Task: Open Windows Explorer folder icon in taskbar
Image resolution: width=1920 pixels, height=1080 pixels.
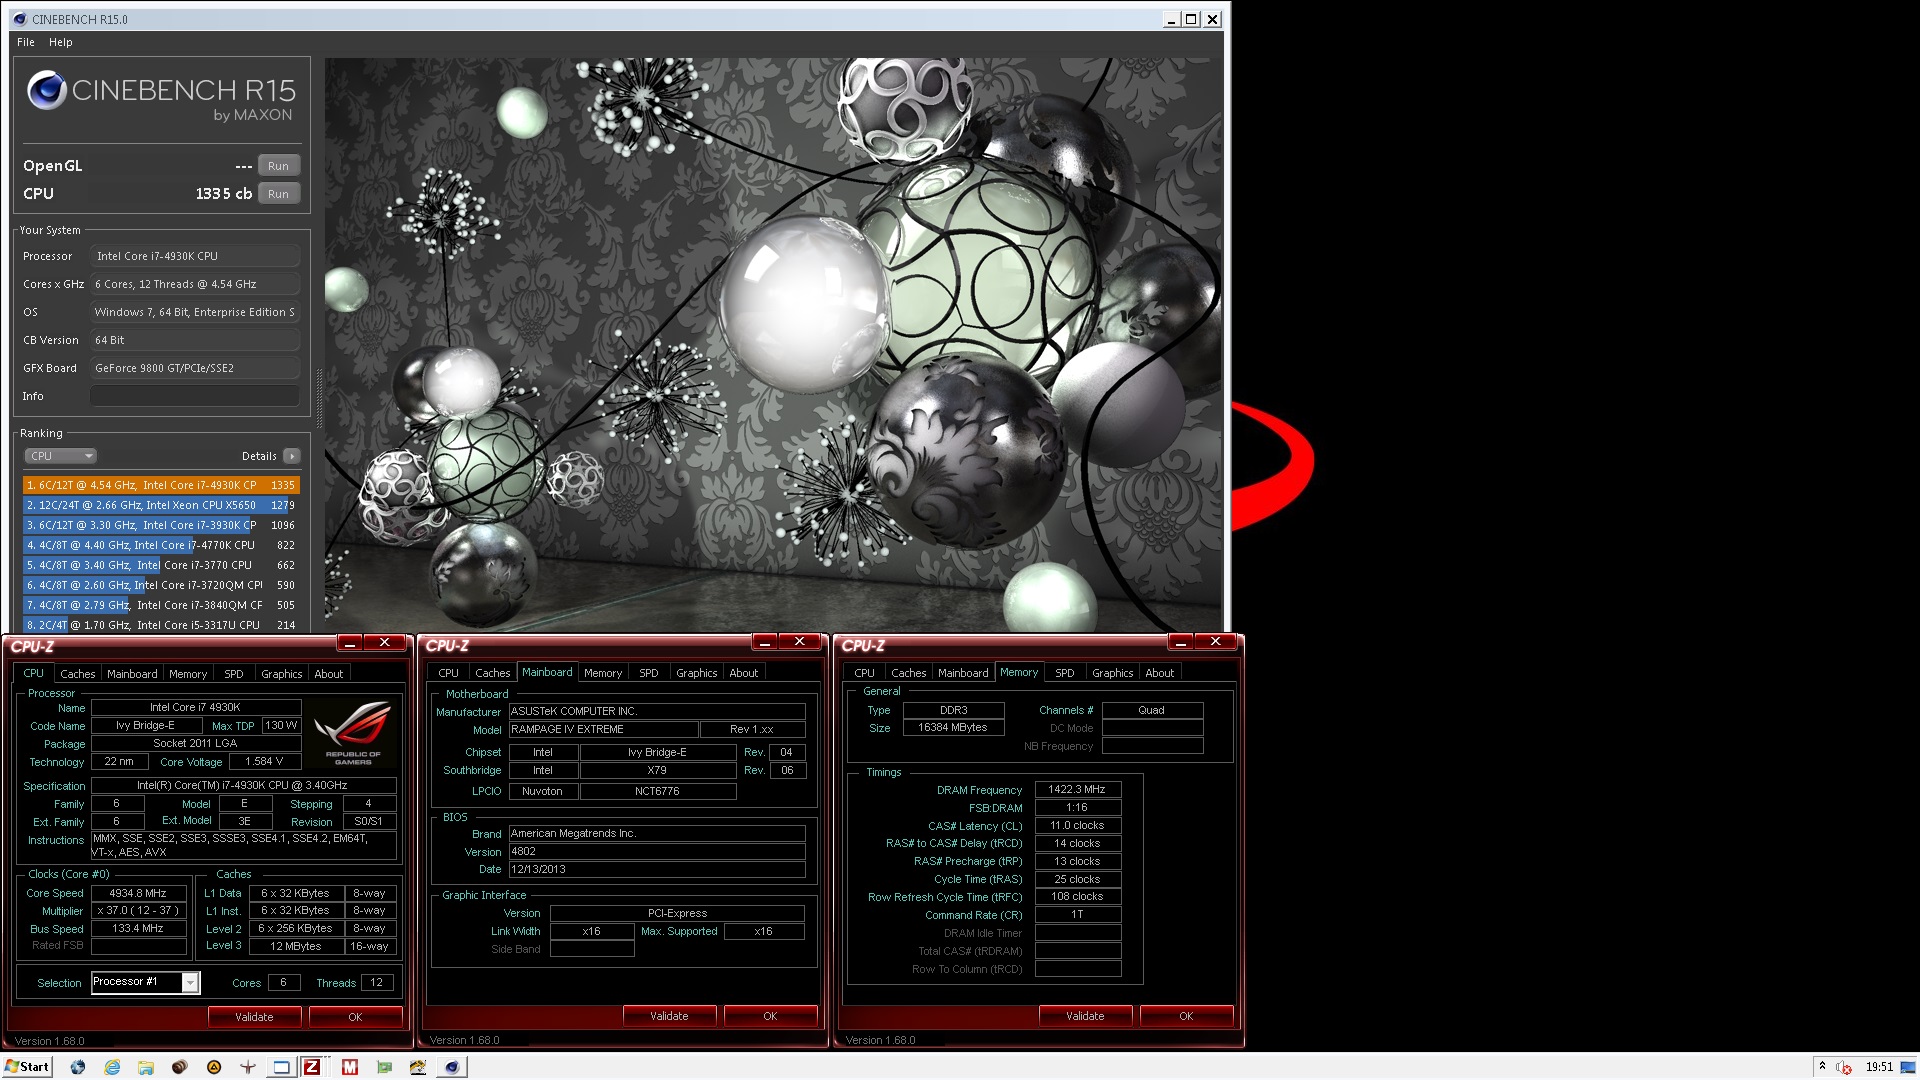Action: click(x=146, y=1067)
